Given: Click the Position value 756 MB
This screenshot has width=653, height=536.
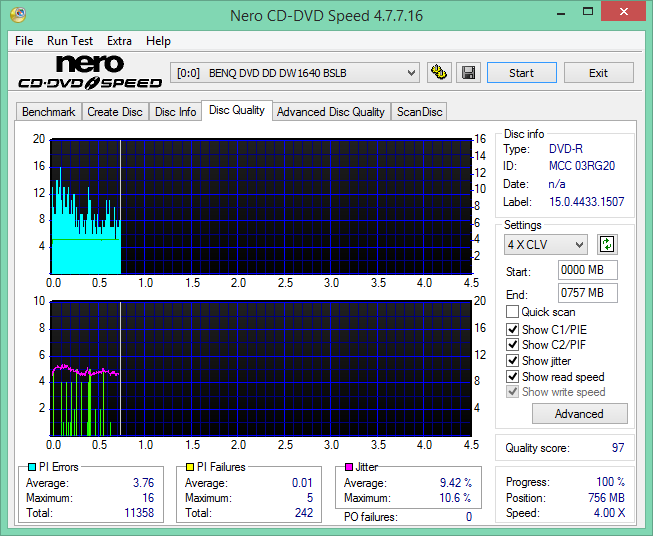Looking at the screenshot, I should pos(606,498).
